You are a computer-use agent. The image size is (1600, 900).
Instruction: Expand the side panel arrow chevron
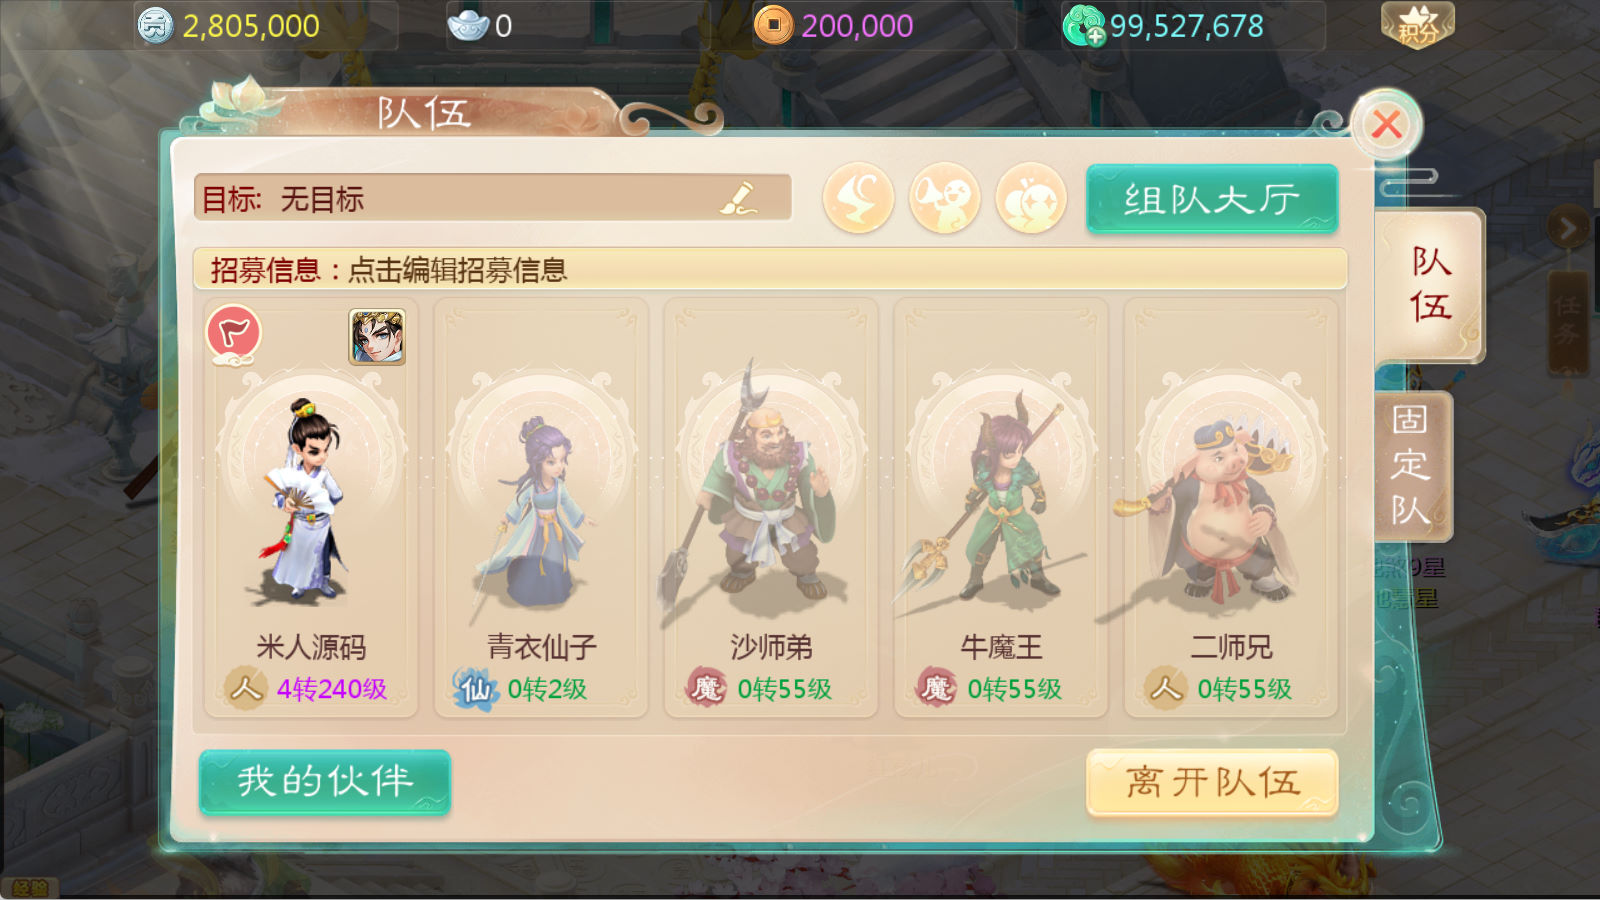pos(1567,229)
